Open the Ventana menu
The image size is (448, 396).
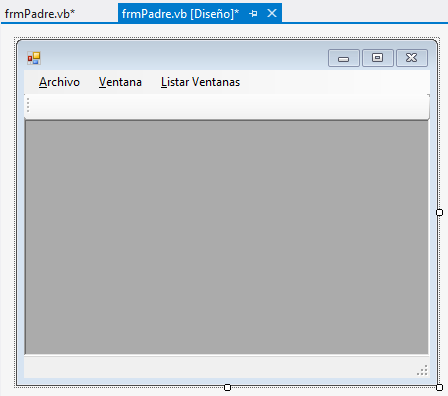120,82
